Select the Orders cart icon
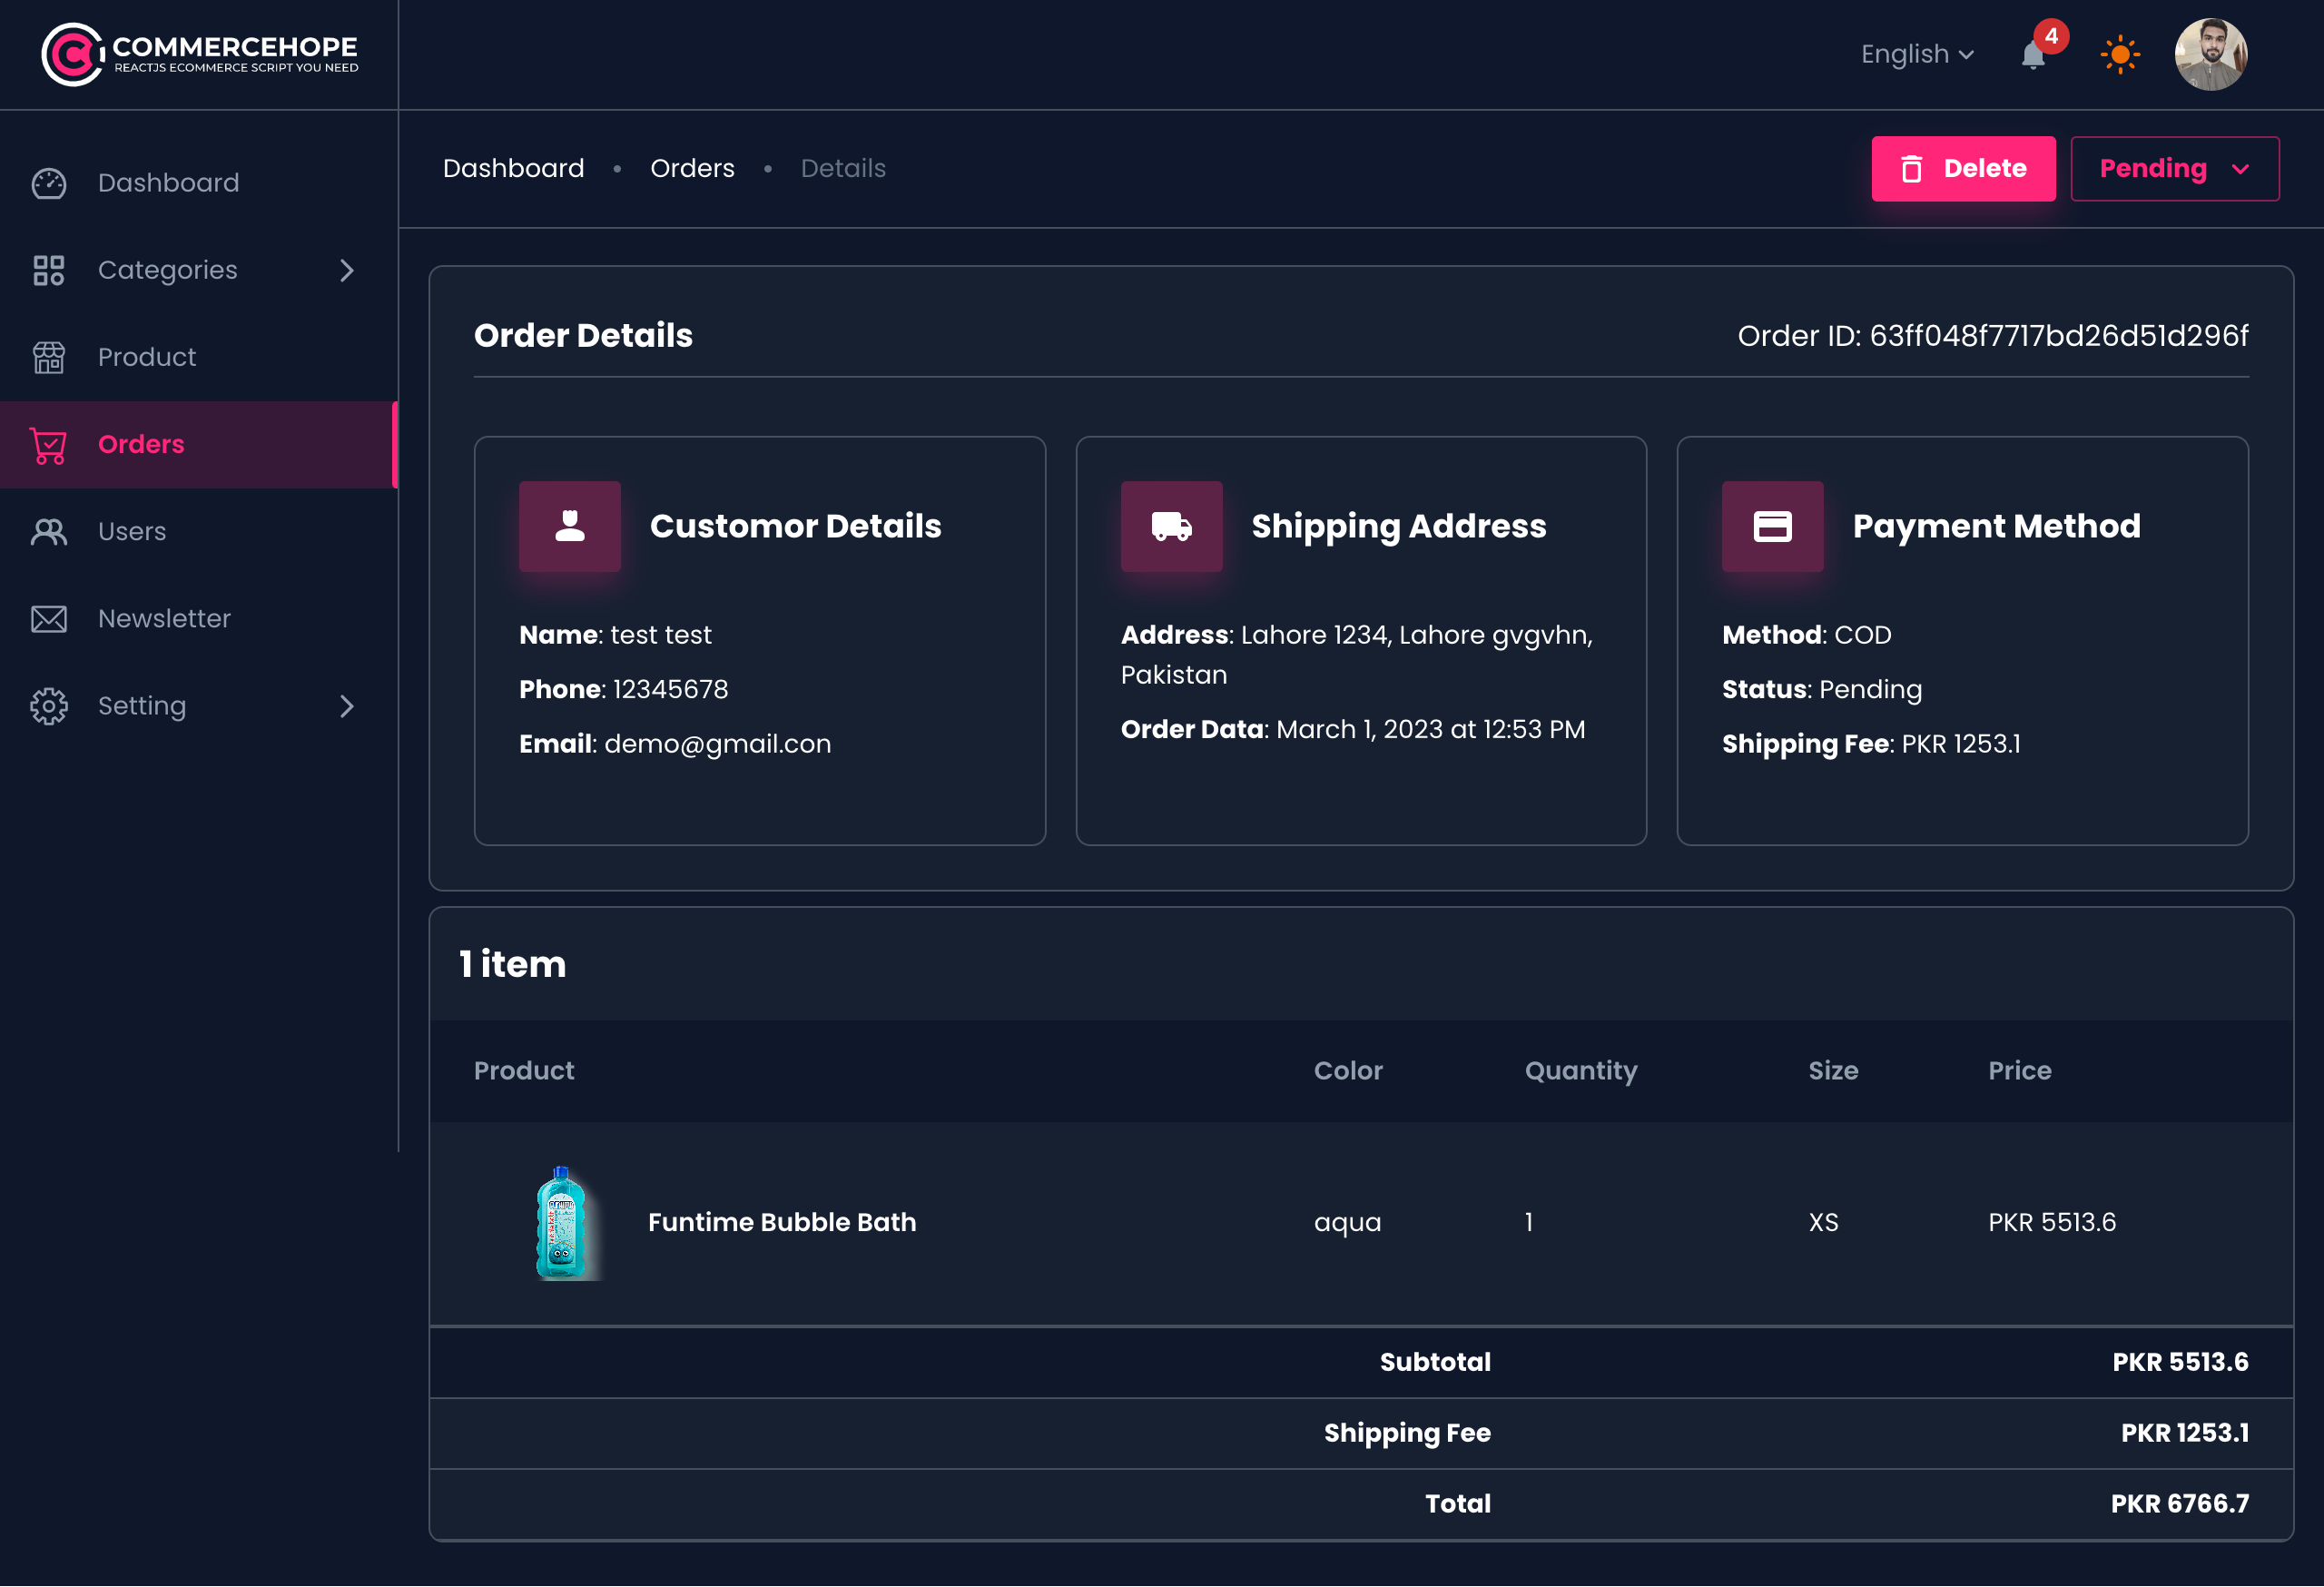 pyautogui.click(x=47, y=445)
